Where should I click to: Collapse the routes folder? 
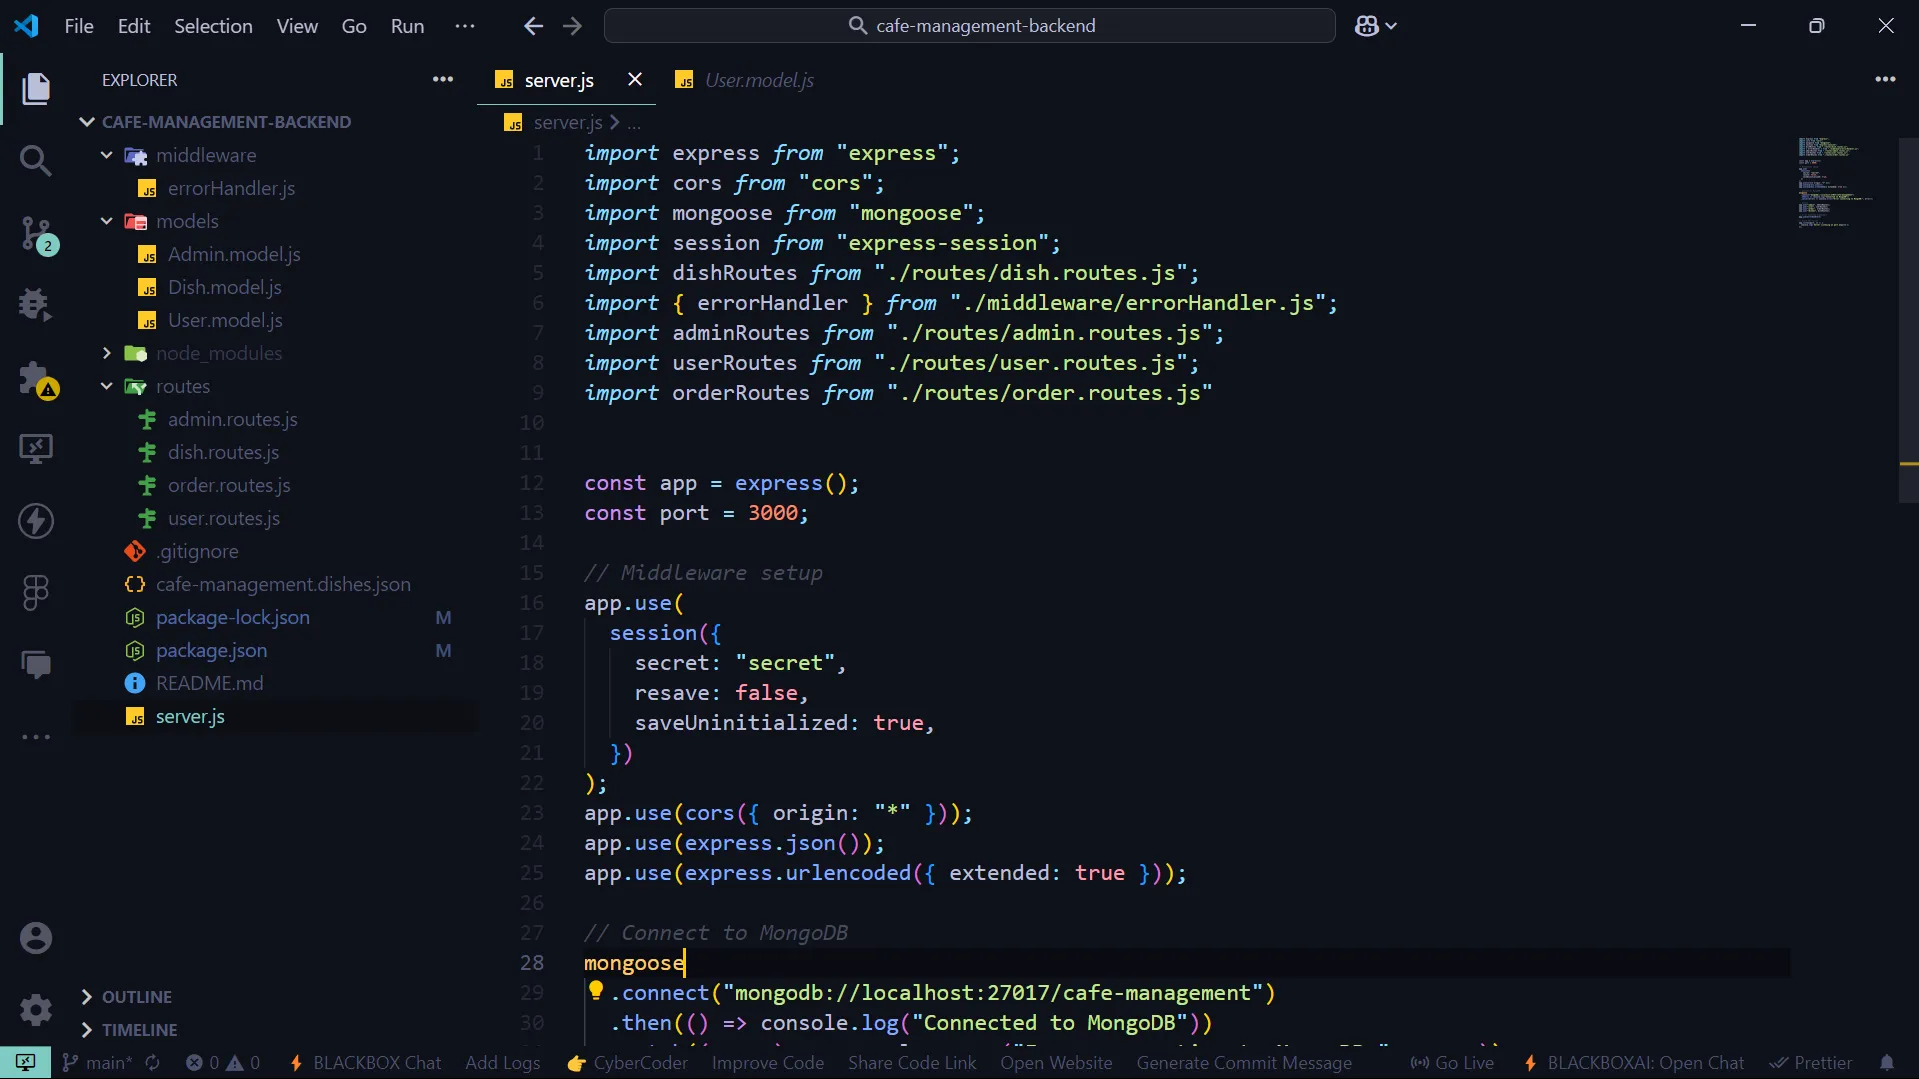click(107, 386)
